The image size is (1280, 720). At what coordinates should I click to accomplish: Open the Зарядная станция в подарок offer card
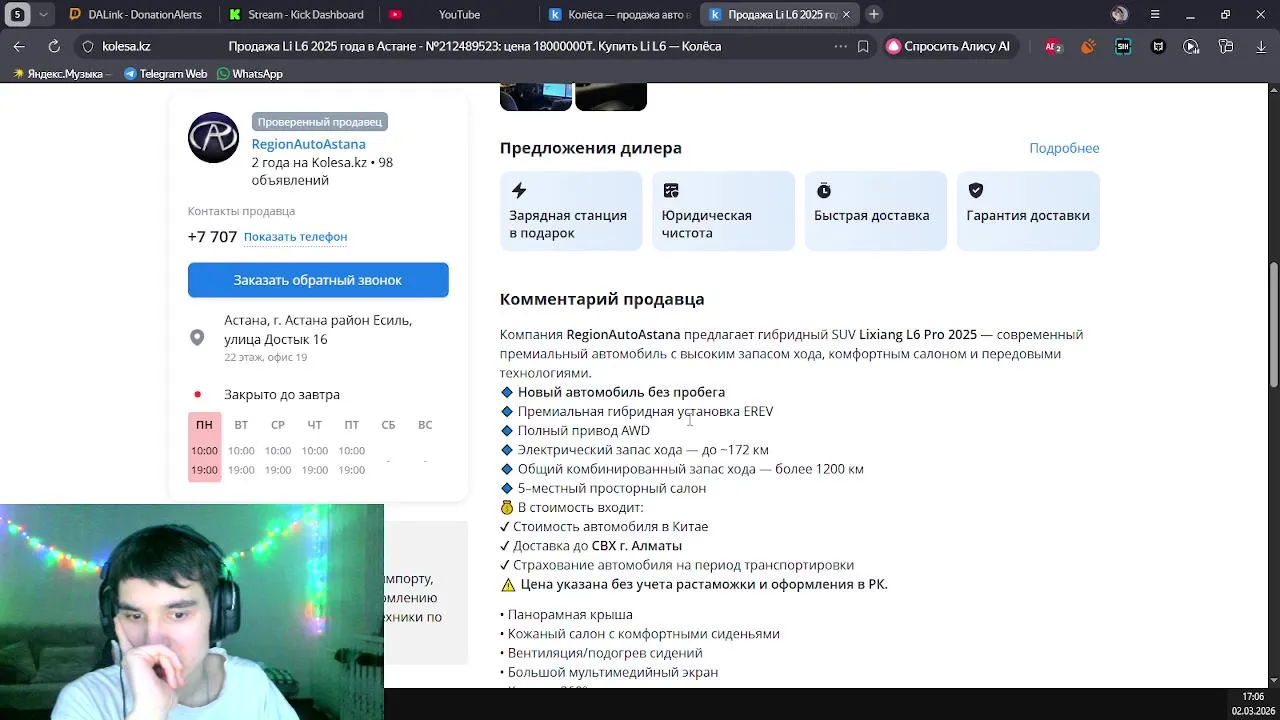tap(571, 211)
